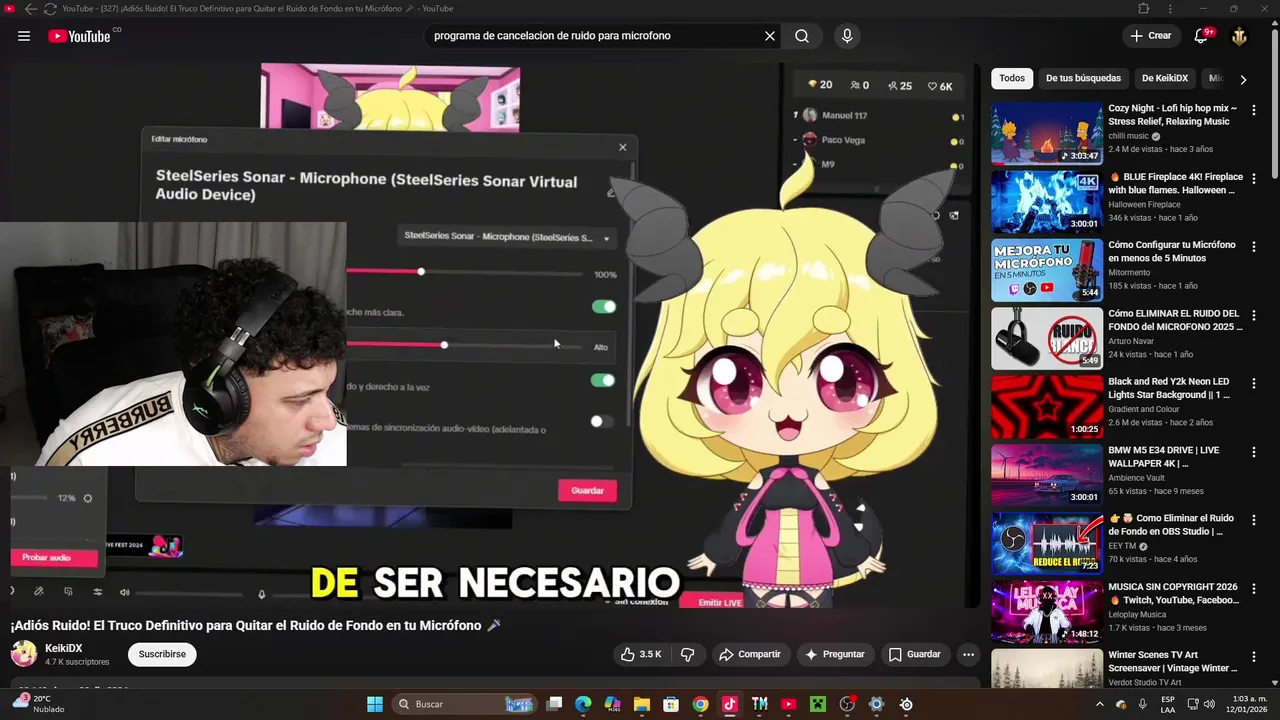The width and height of the screenshot is (1280, 720).
Task: Select De KeikiDX filter chip
Action: click(x=1165, y=78)
